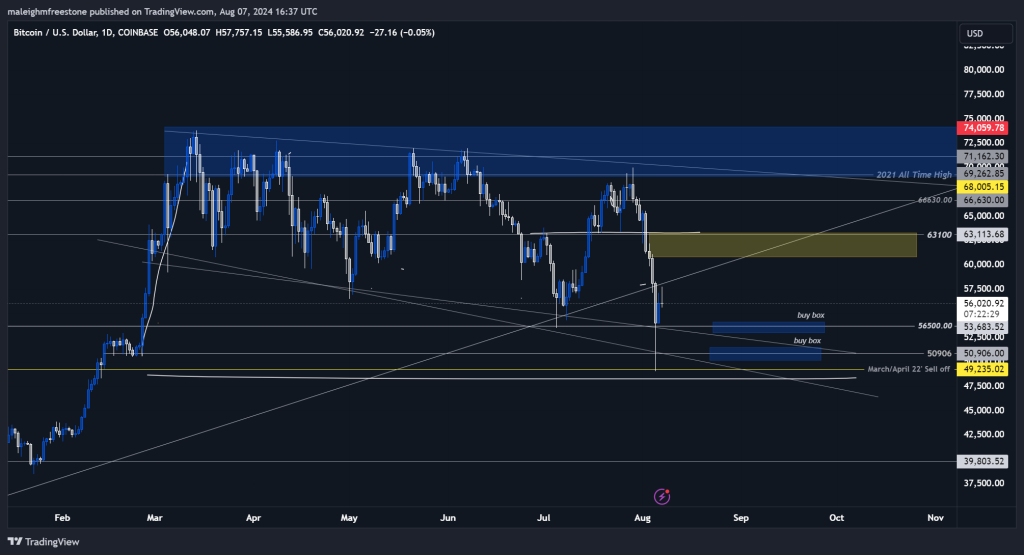
Task: Select the lower 'buy box' text label
Action: coord(807,341)
